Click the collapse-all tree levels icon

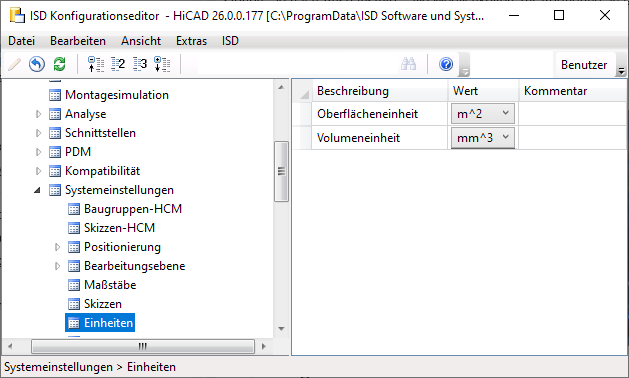[x=95, y=64]
